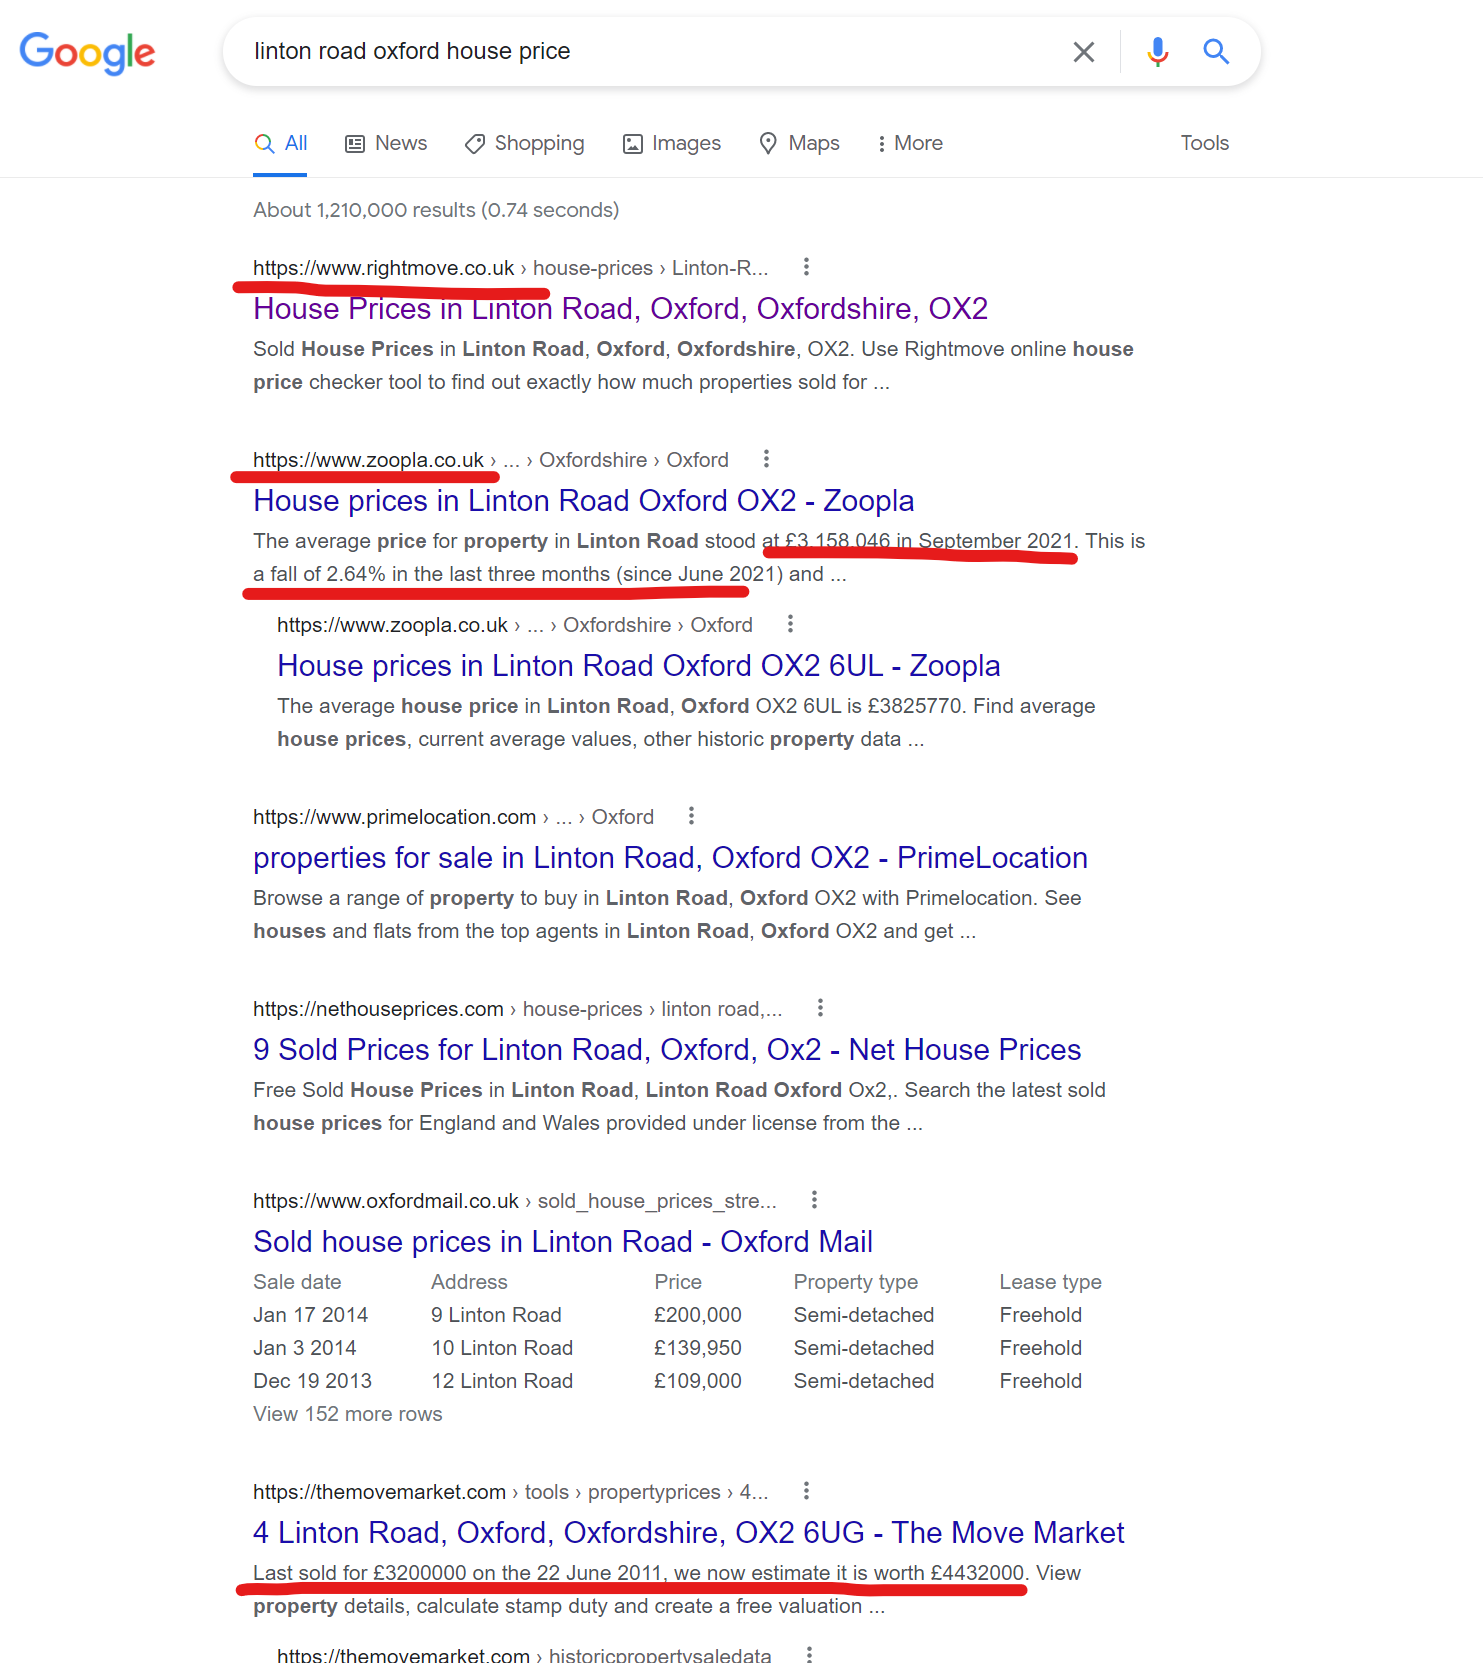Click the oxfordmail.co.uk URL breadcrumb

[x=514, y=1201]
